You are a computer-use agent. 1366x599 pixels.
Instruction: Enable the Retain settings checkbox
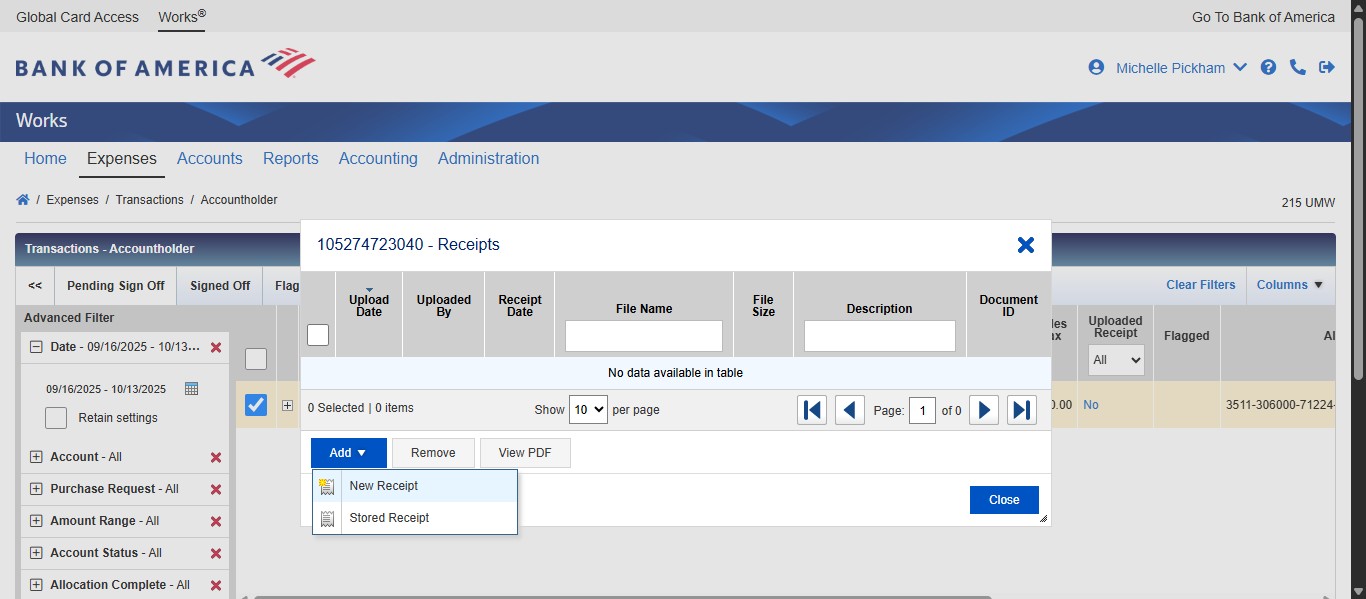click(x=57, y=418)
